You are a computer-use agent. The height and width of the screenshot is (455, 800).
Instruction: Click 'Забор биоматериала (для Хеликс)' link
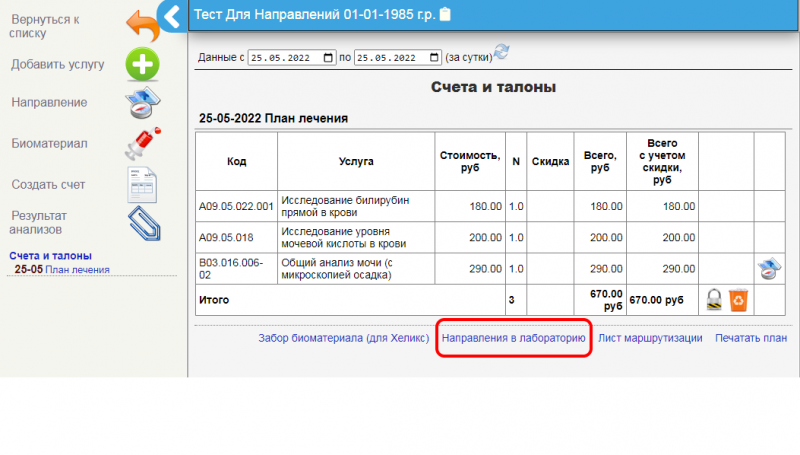click(344, 339)
